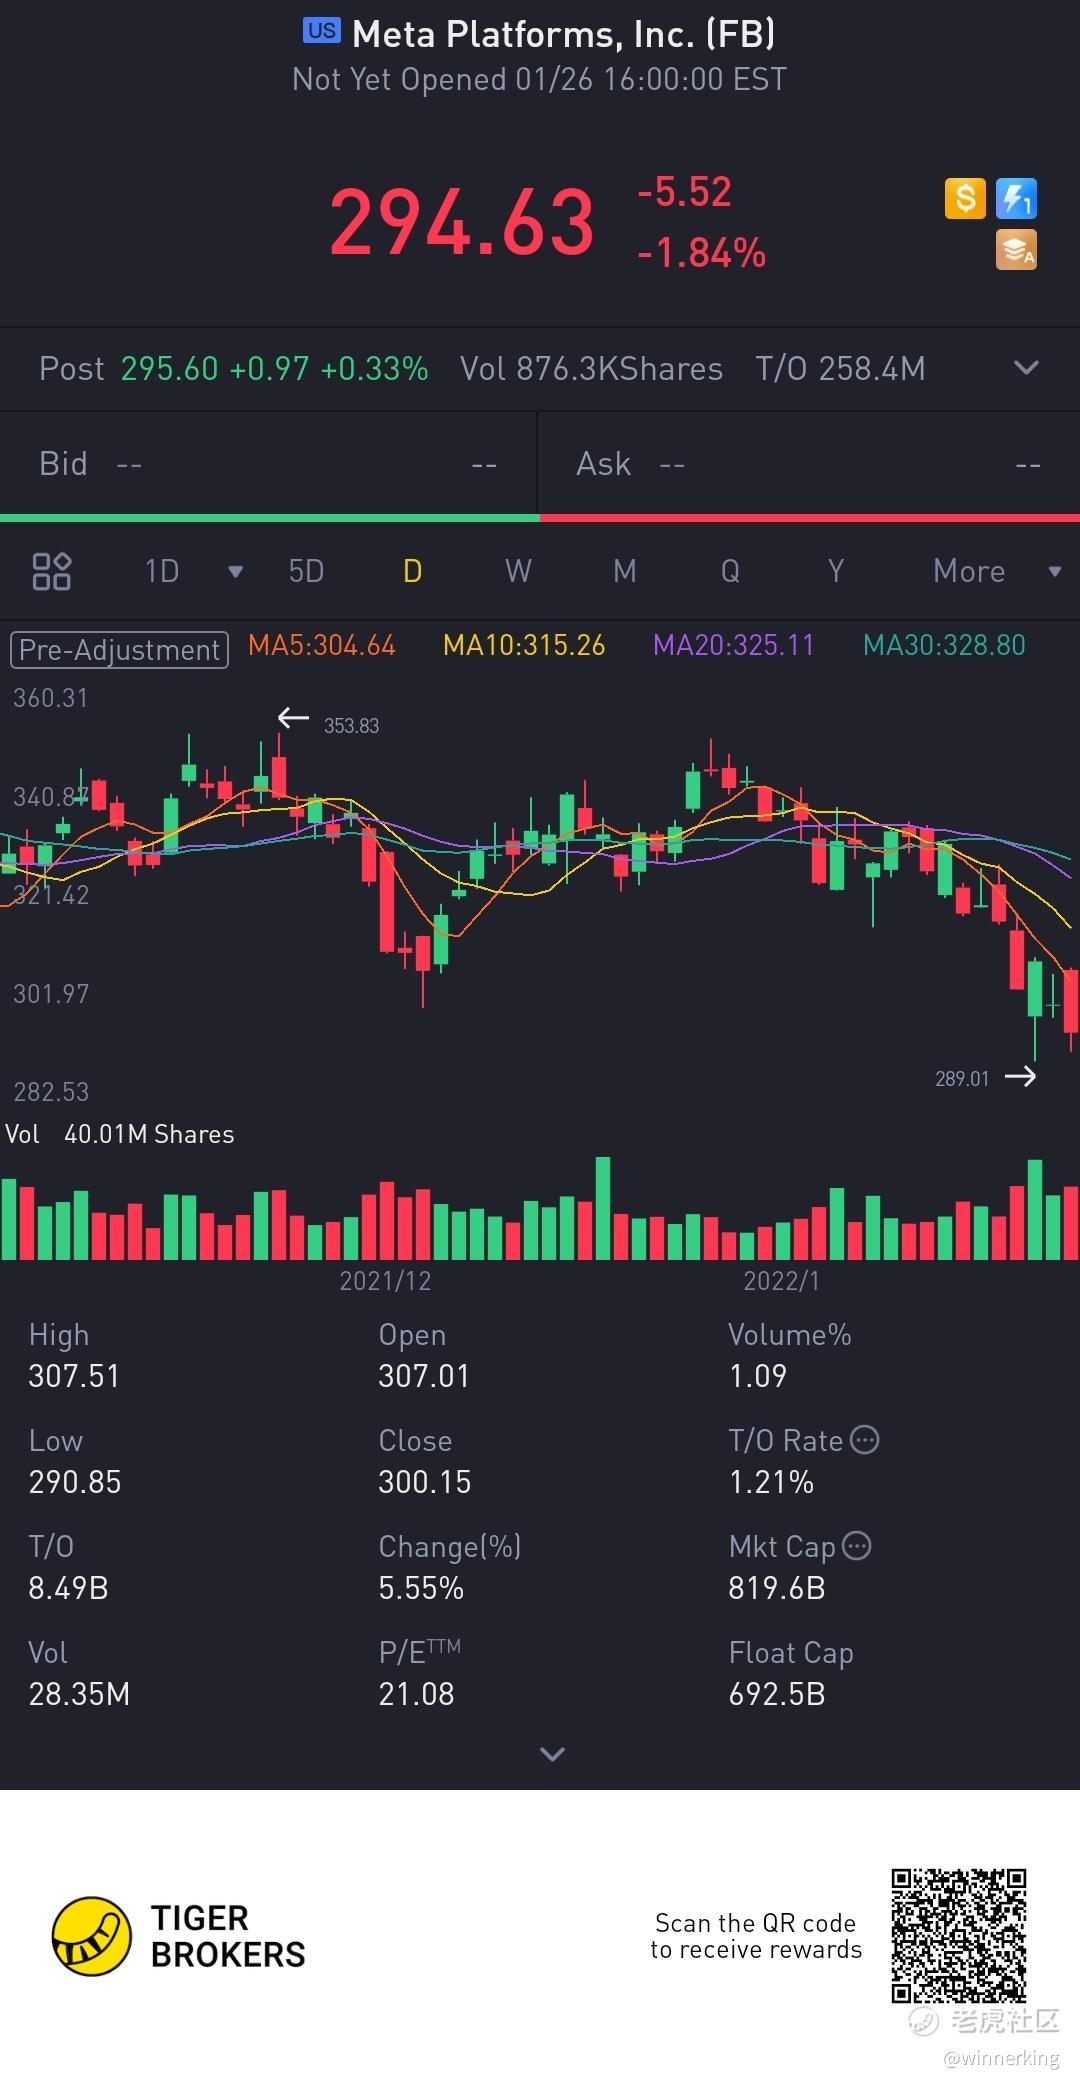Select the weekly W chart tab

pyautogui.click(x=518, y=571)
